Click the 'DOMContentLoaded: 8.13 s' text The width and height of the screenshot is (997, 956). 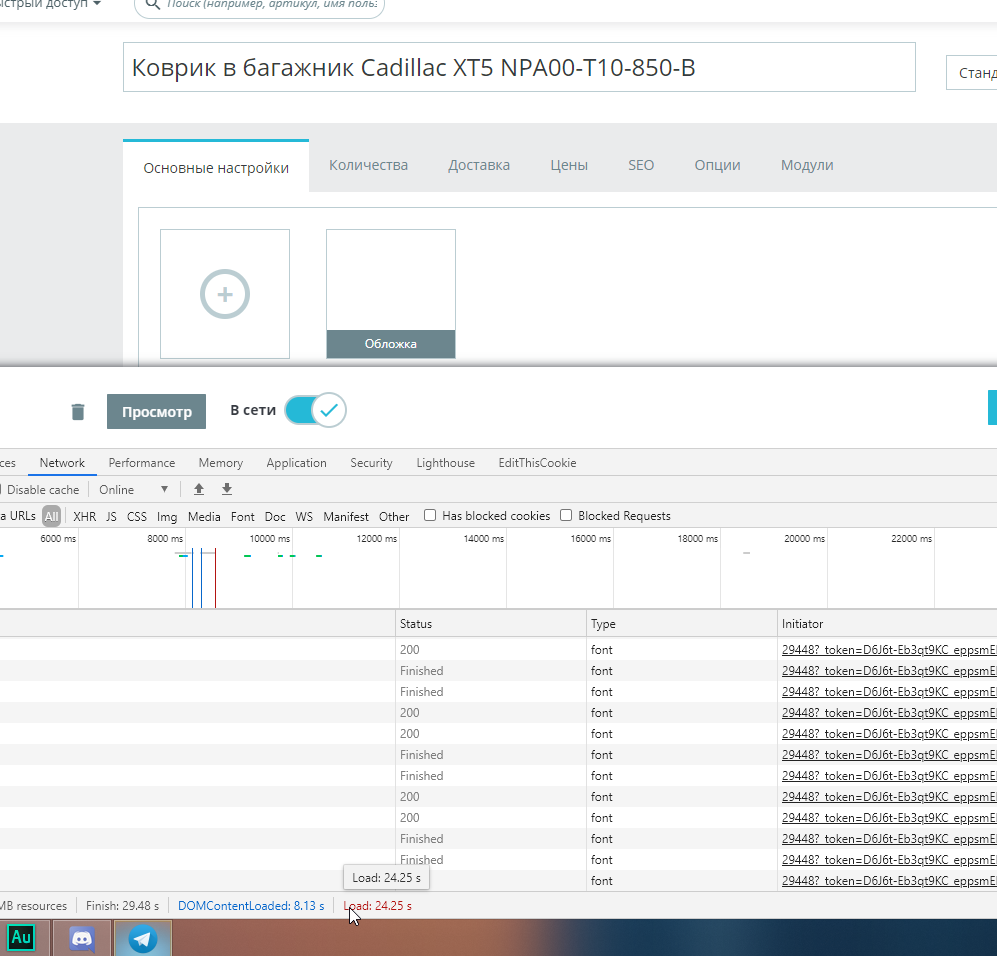(251, 906)
